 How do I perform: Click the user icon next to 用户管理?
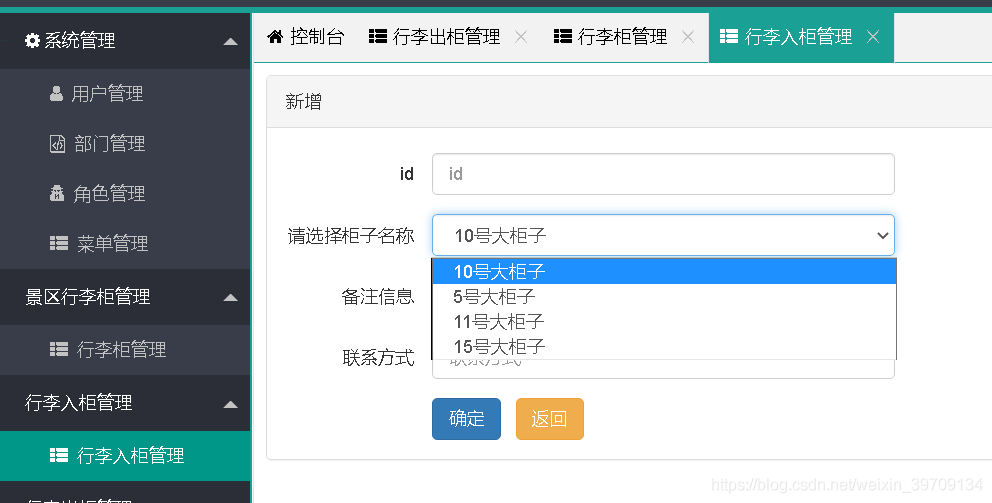56,94
